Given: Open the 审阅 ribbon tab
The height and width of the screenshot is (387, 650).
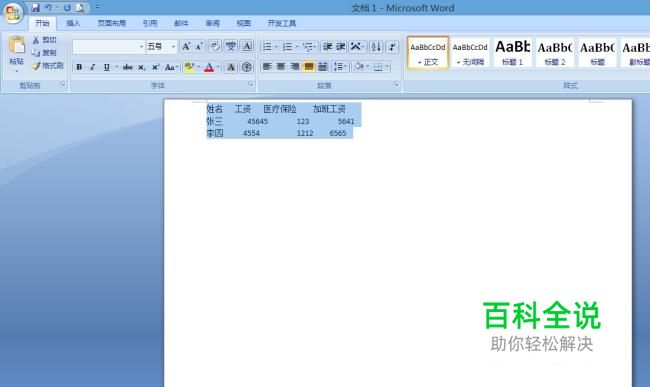Looking at the screenshot, I should (x=213, y=23).
